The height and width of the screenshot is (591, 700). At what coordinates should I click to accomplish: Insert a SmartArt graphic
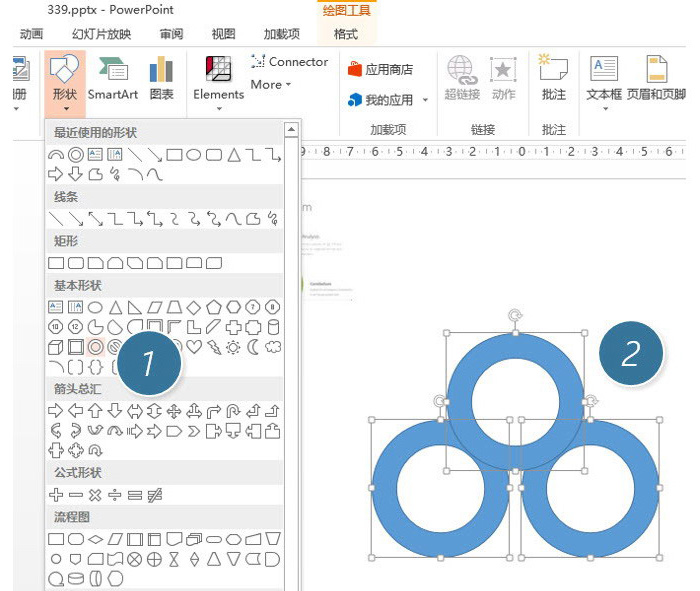coord(113,79)
